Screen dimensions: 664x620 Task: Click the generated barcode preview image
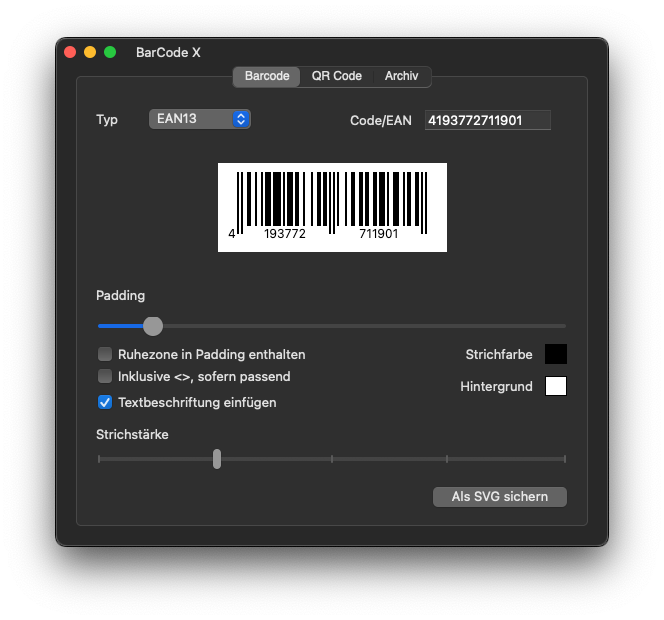tap(332, 207)
